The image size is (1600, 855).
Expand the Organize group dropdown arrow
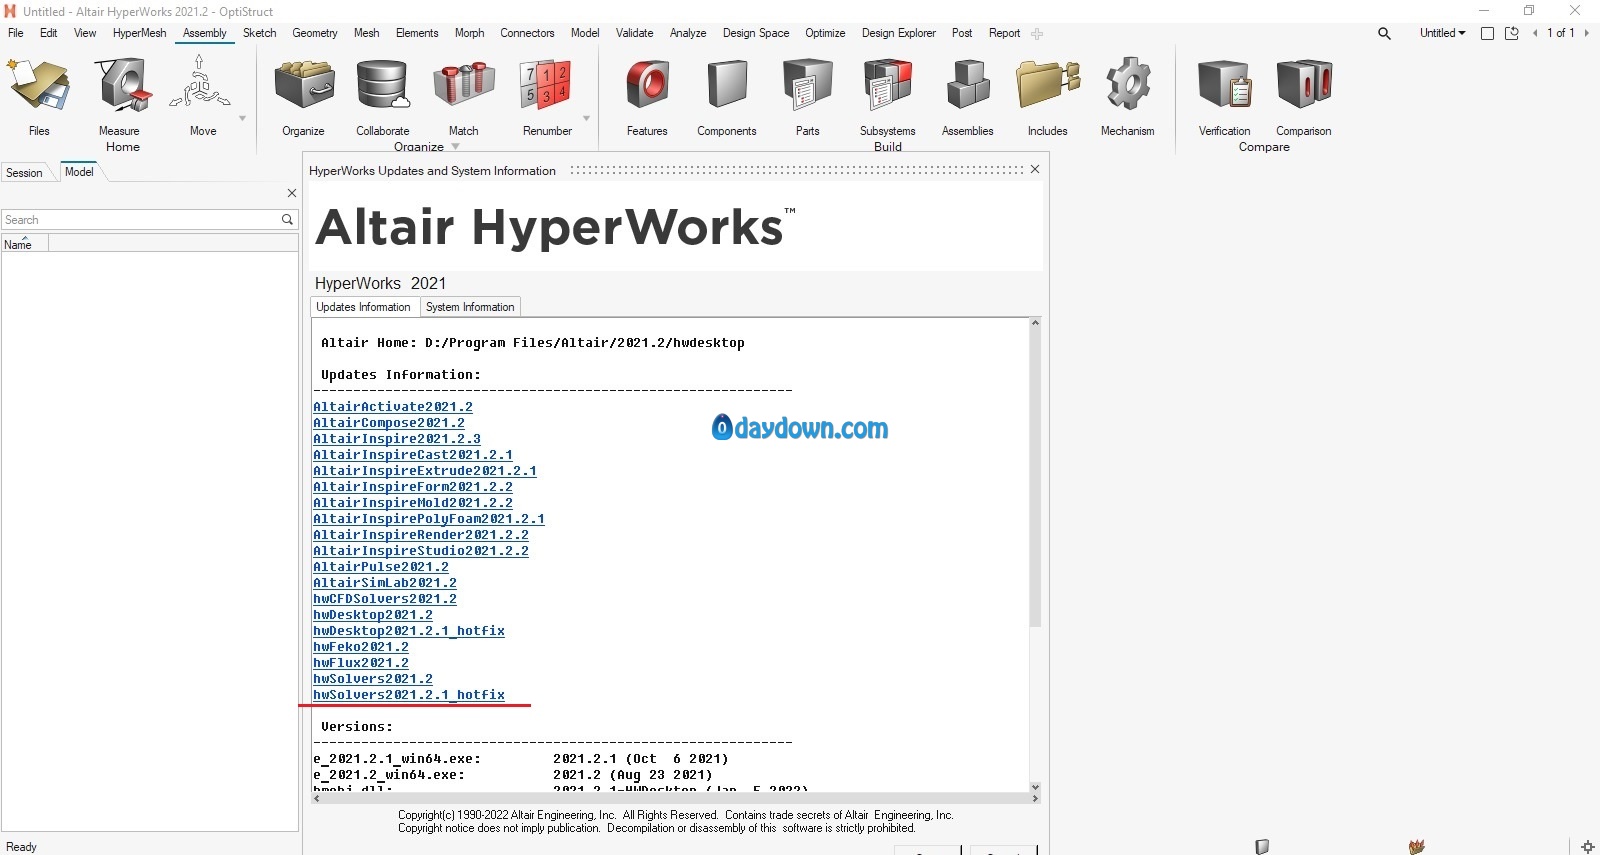click(x=586, y=118)
